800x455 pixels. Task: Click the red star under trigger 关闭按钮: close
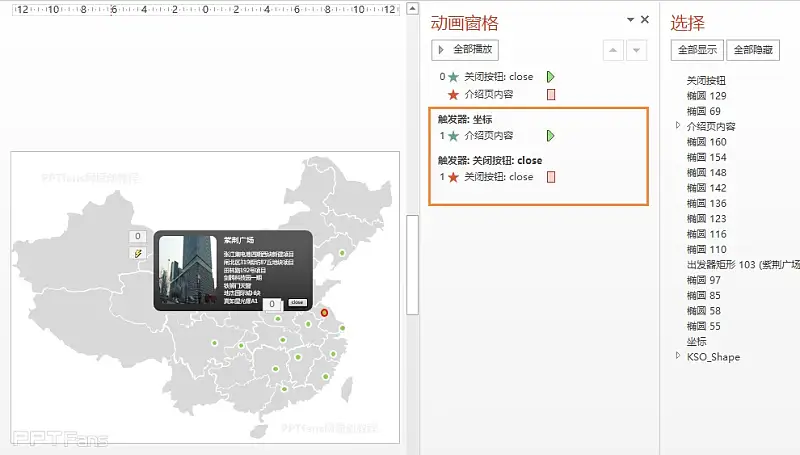coord(454,177)
